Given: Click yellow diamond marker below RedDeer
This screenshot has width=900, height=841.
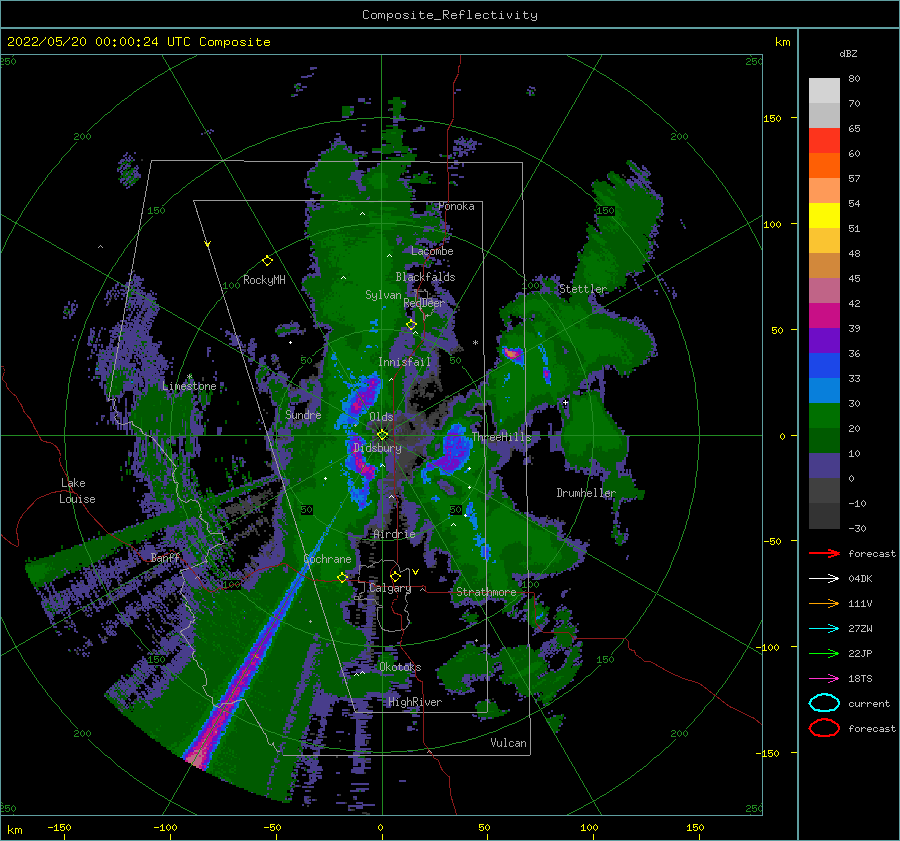Looking at the screenshot, I should click(411, 325).
